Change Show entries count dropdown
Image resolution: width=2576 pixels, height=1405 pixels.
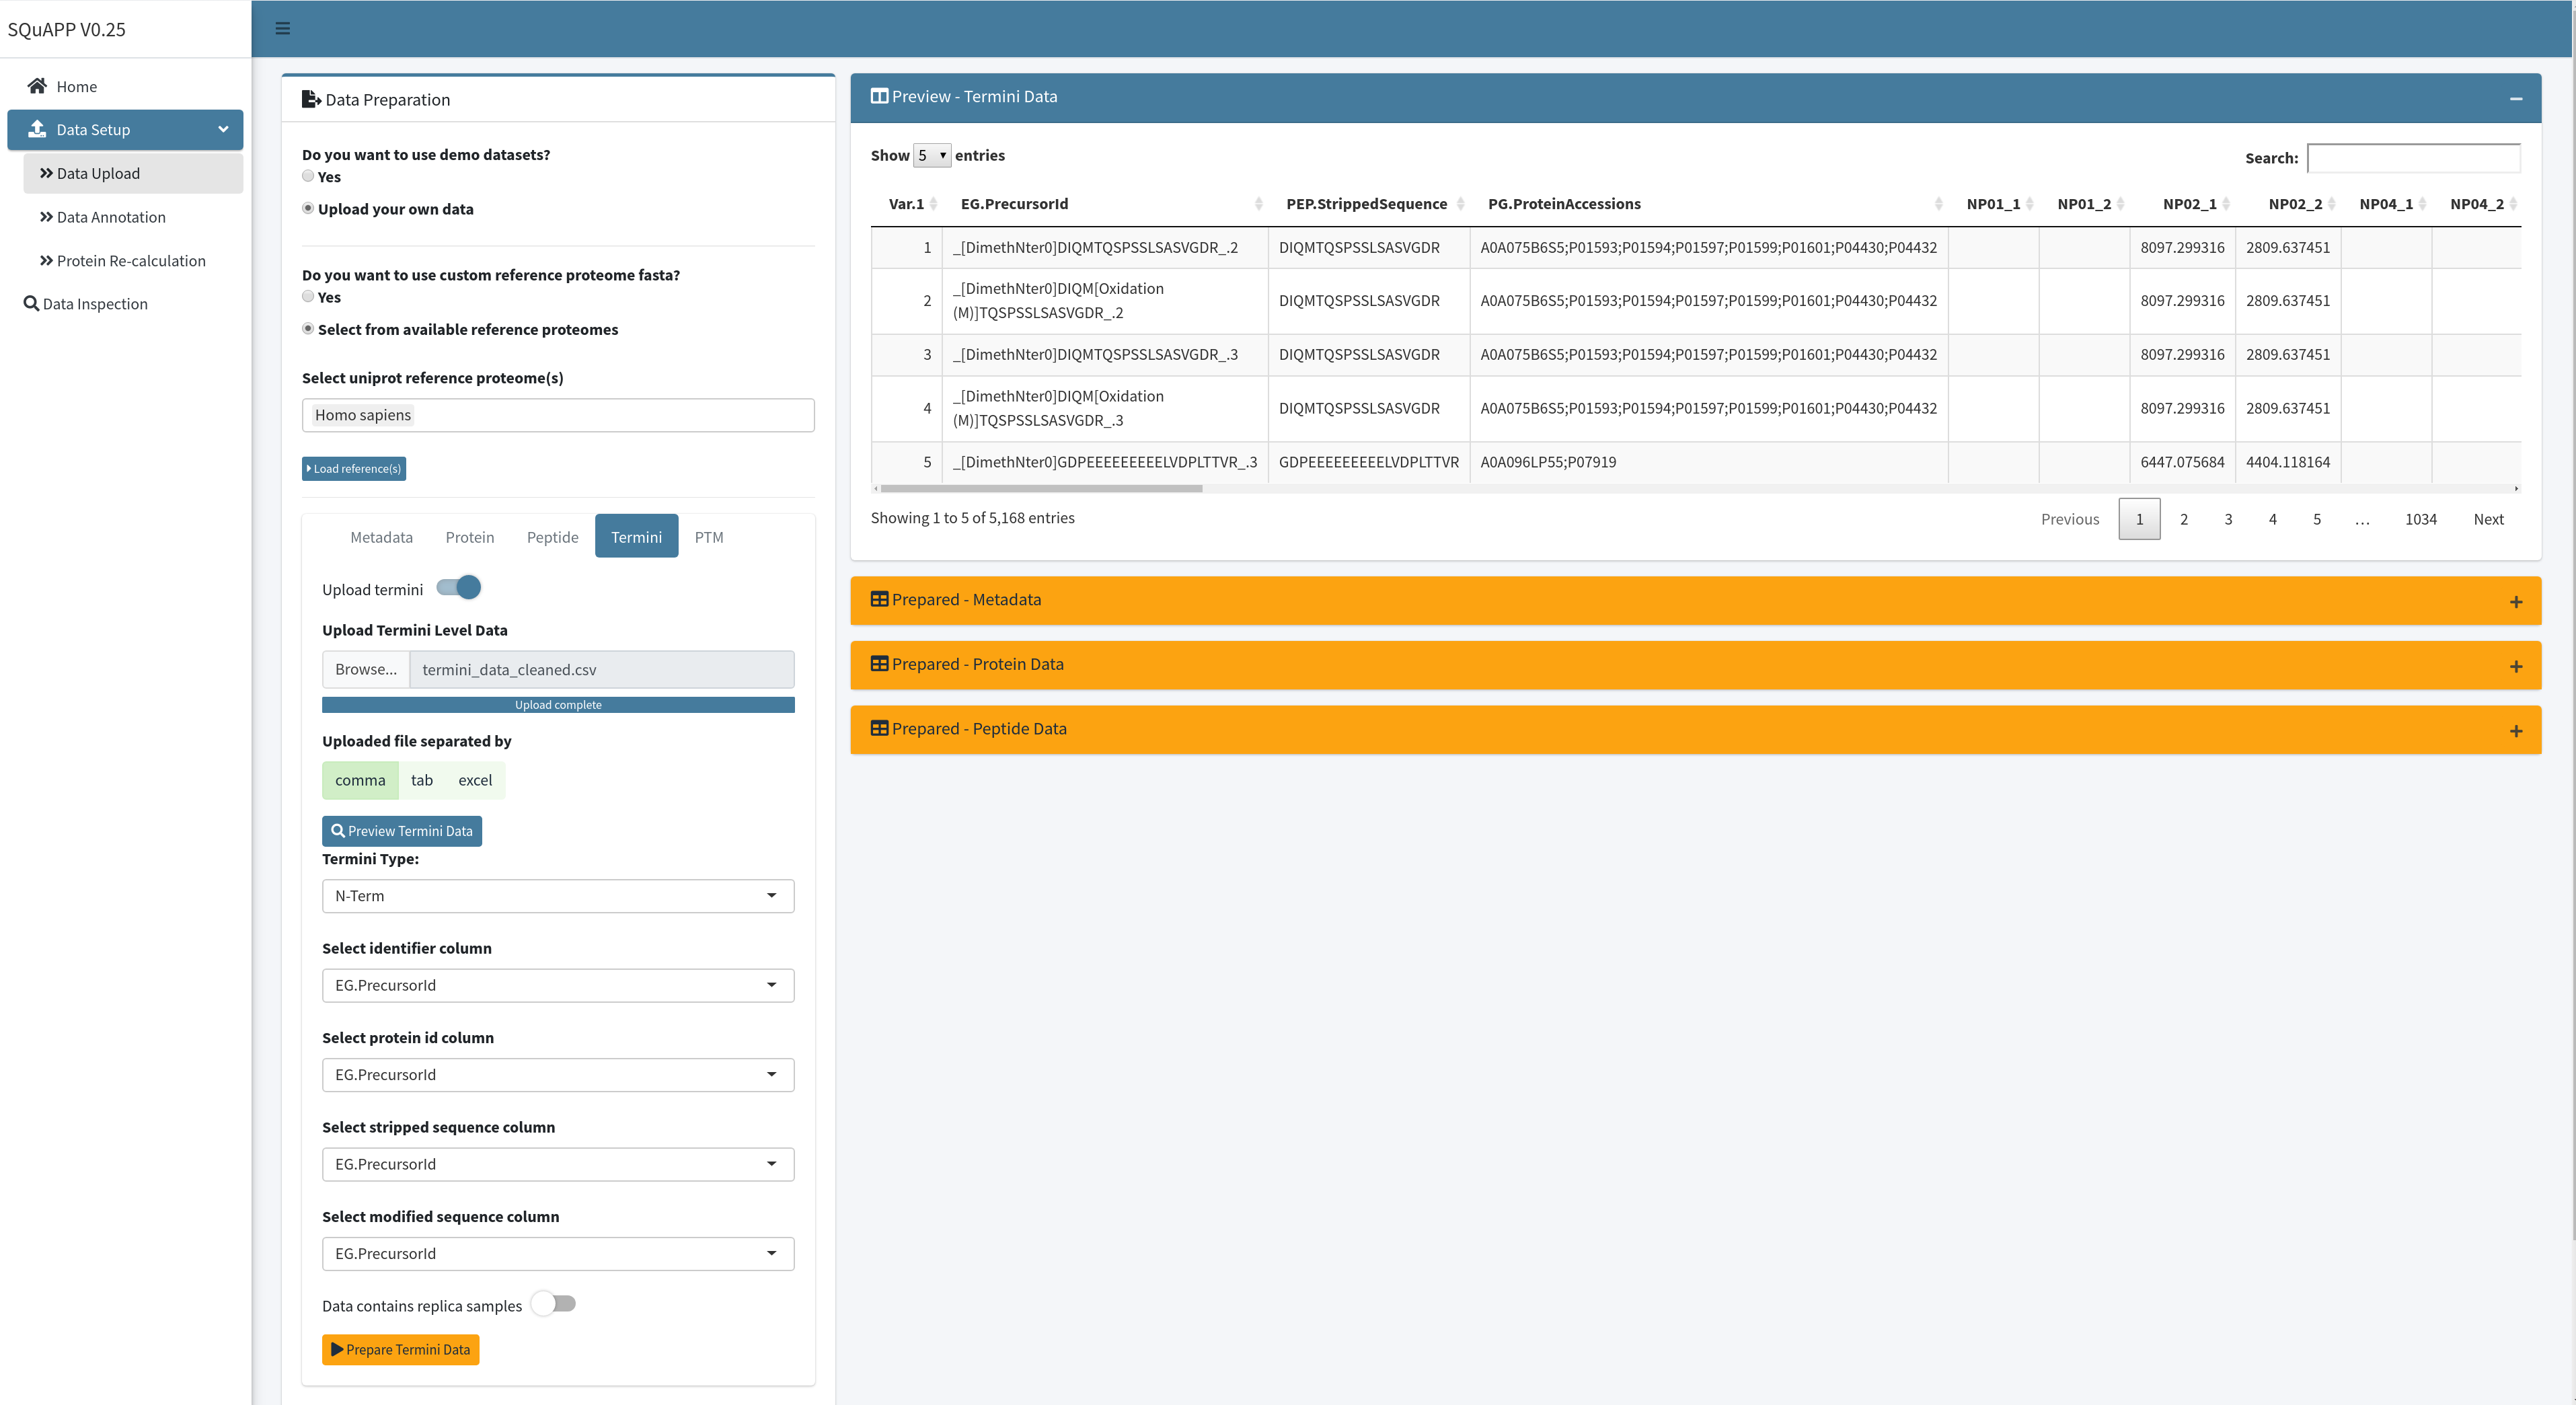(931, 155)
